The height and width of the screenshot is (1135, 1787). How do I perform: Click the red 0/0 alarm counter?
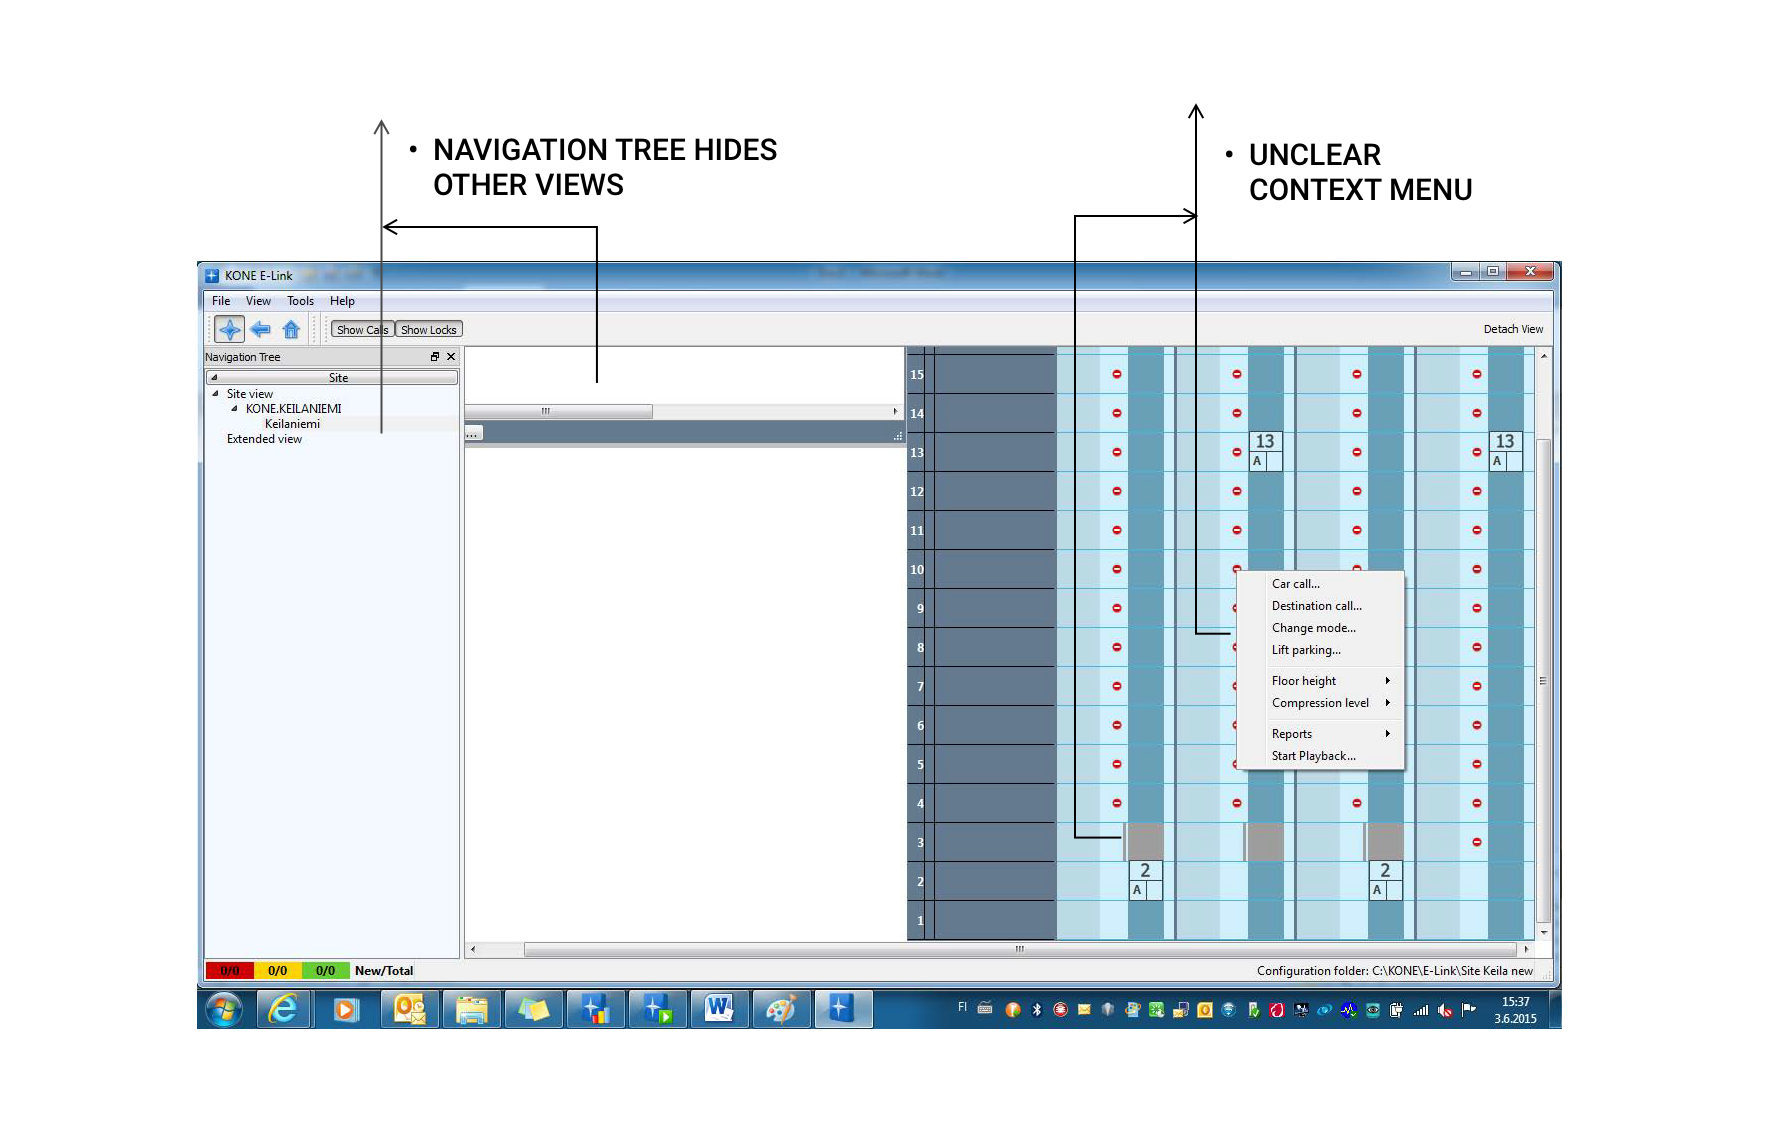[x=230, y=971]
